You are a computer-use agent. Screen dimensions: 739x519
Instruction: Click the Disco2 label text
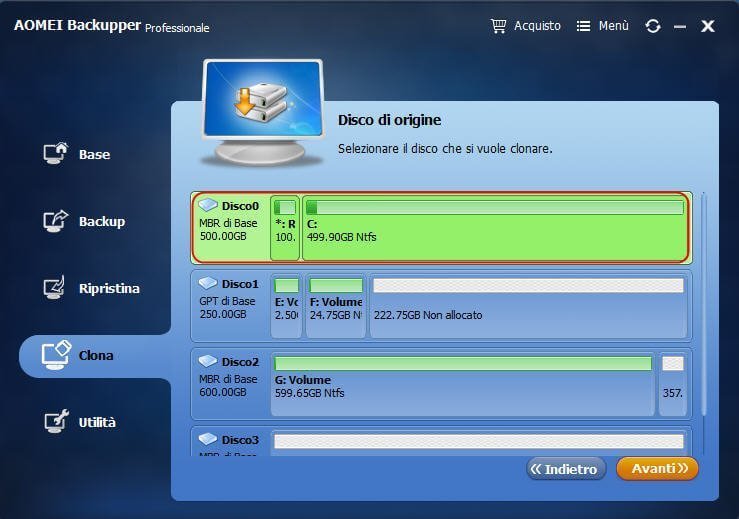pyautogui.click(x=240, y=362)
